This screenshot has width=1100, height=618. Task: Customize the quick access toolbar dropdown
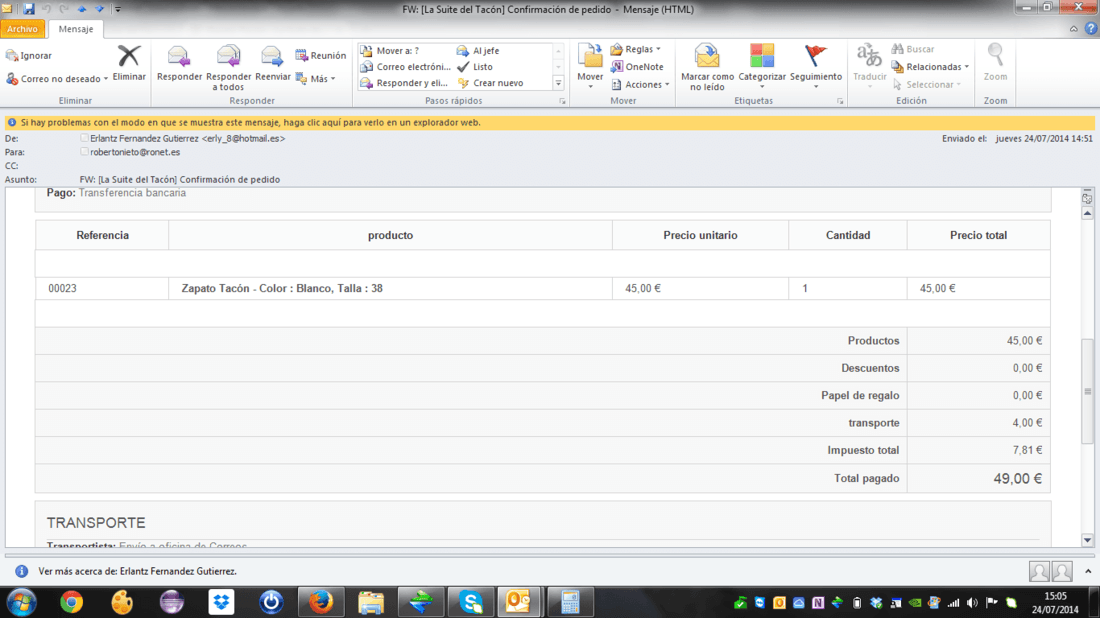coord(117,9)
